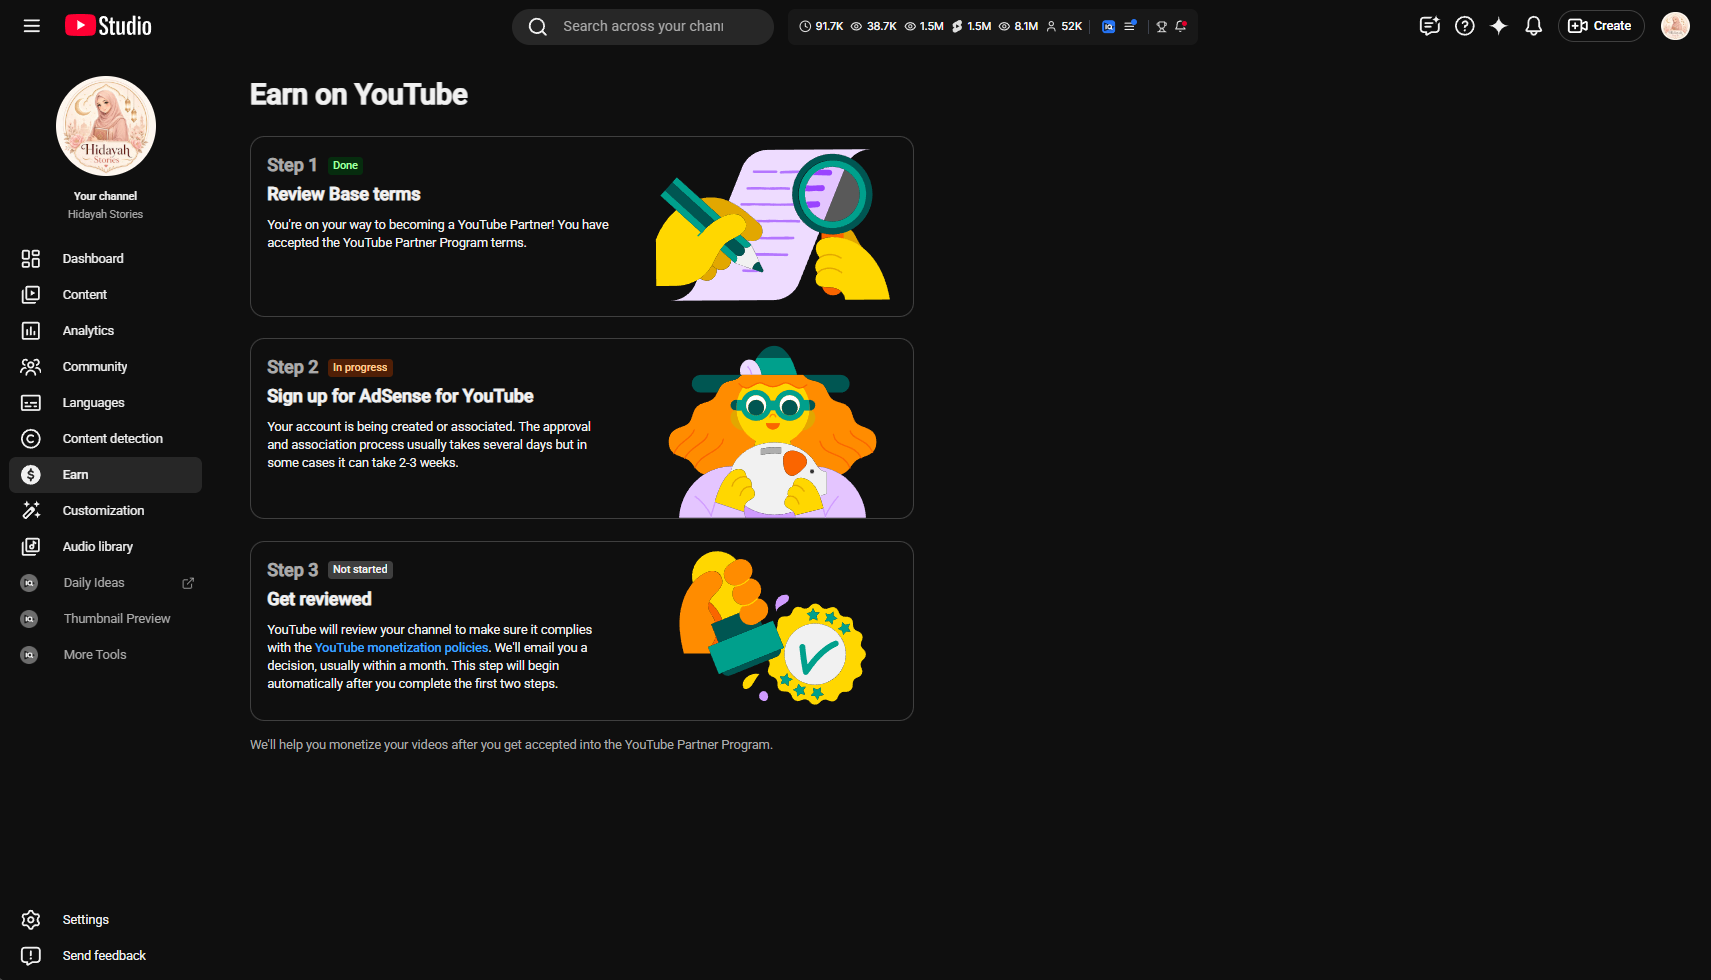
Task: Click the 52K subscribers stat
Action: coord(1064,27)
